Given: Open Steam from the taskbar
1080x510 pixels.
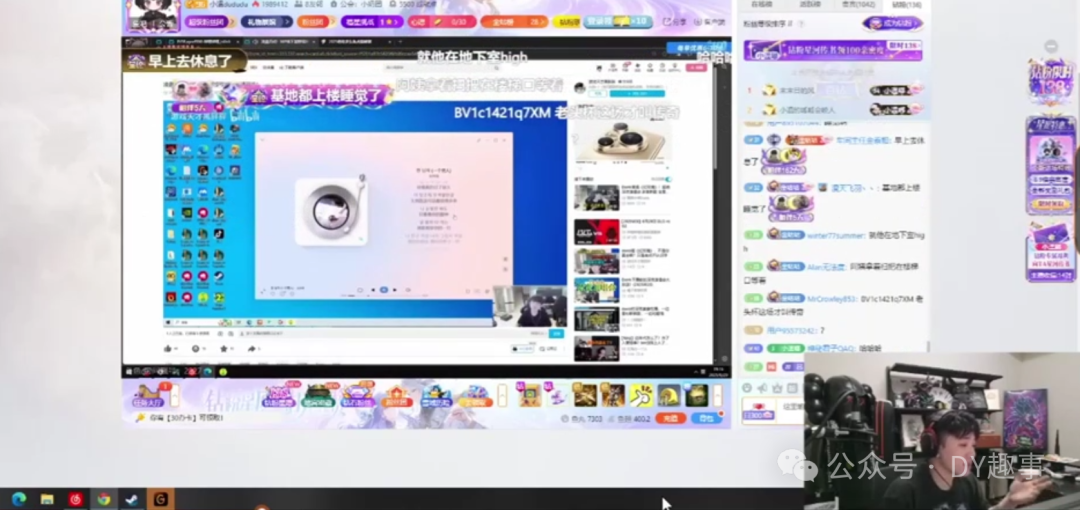Looking at the screenshot, I should pyautogui.click(x=132, y=498).
